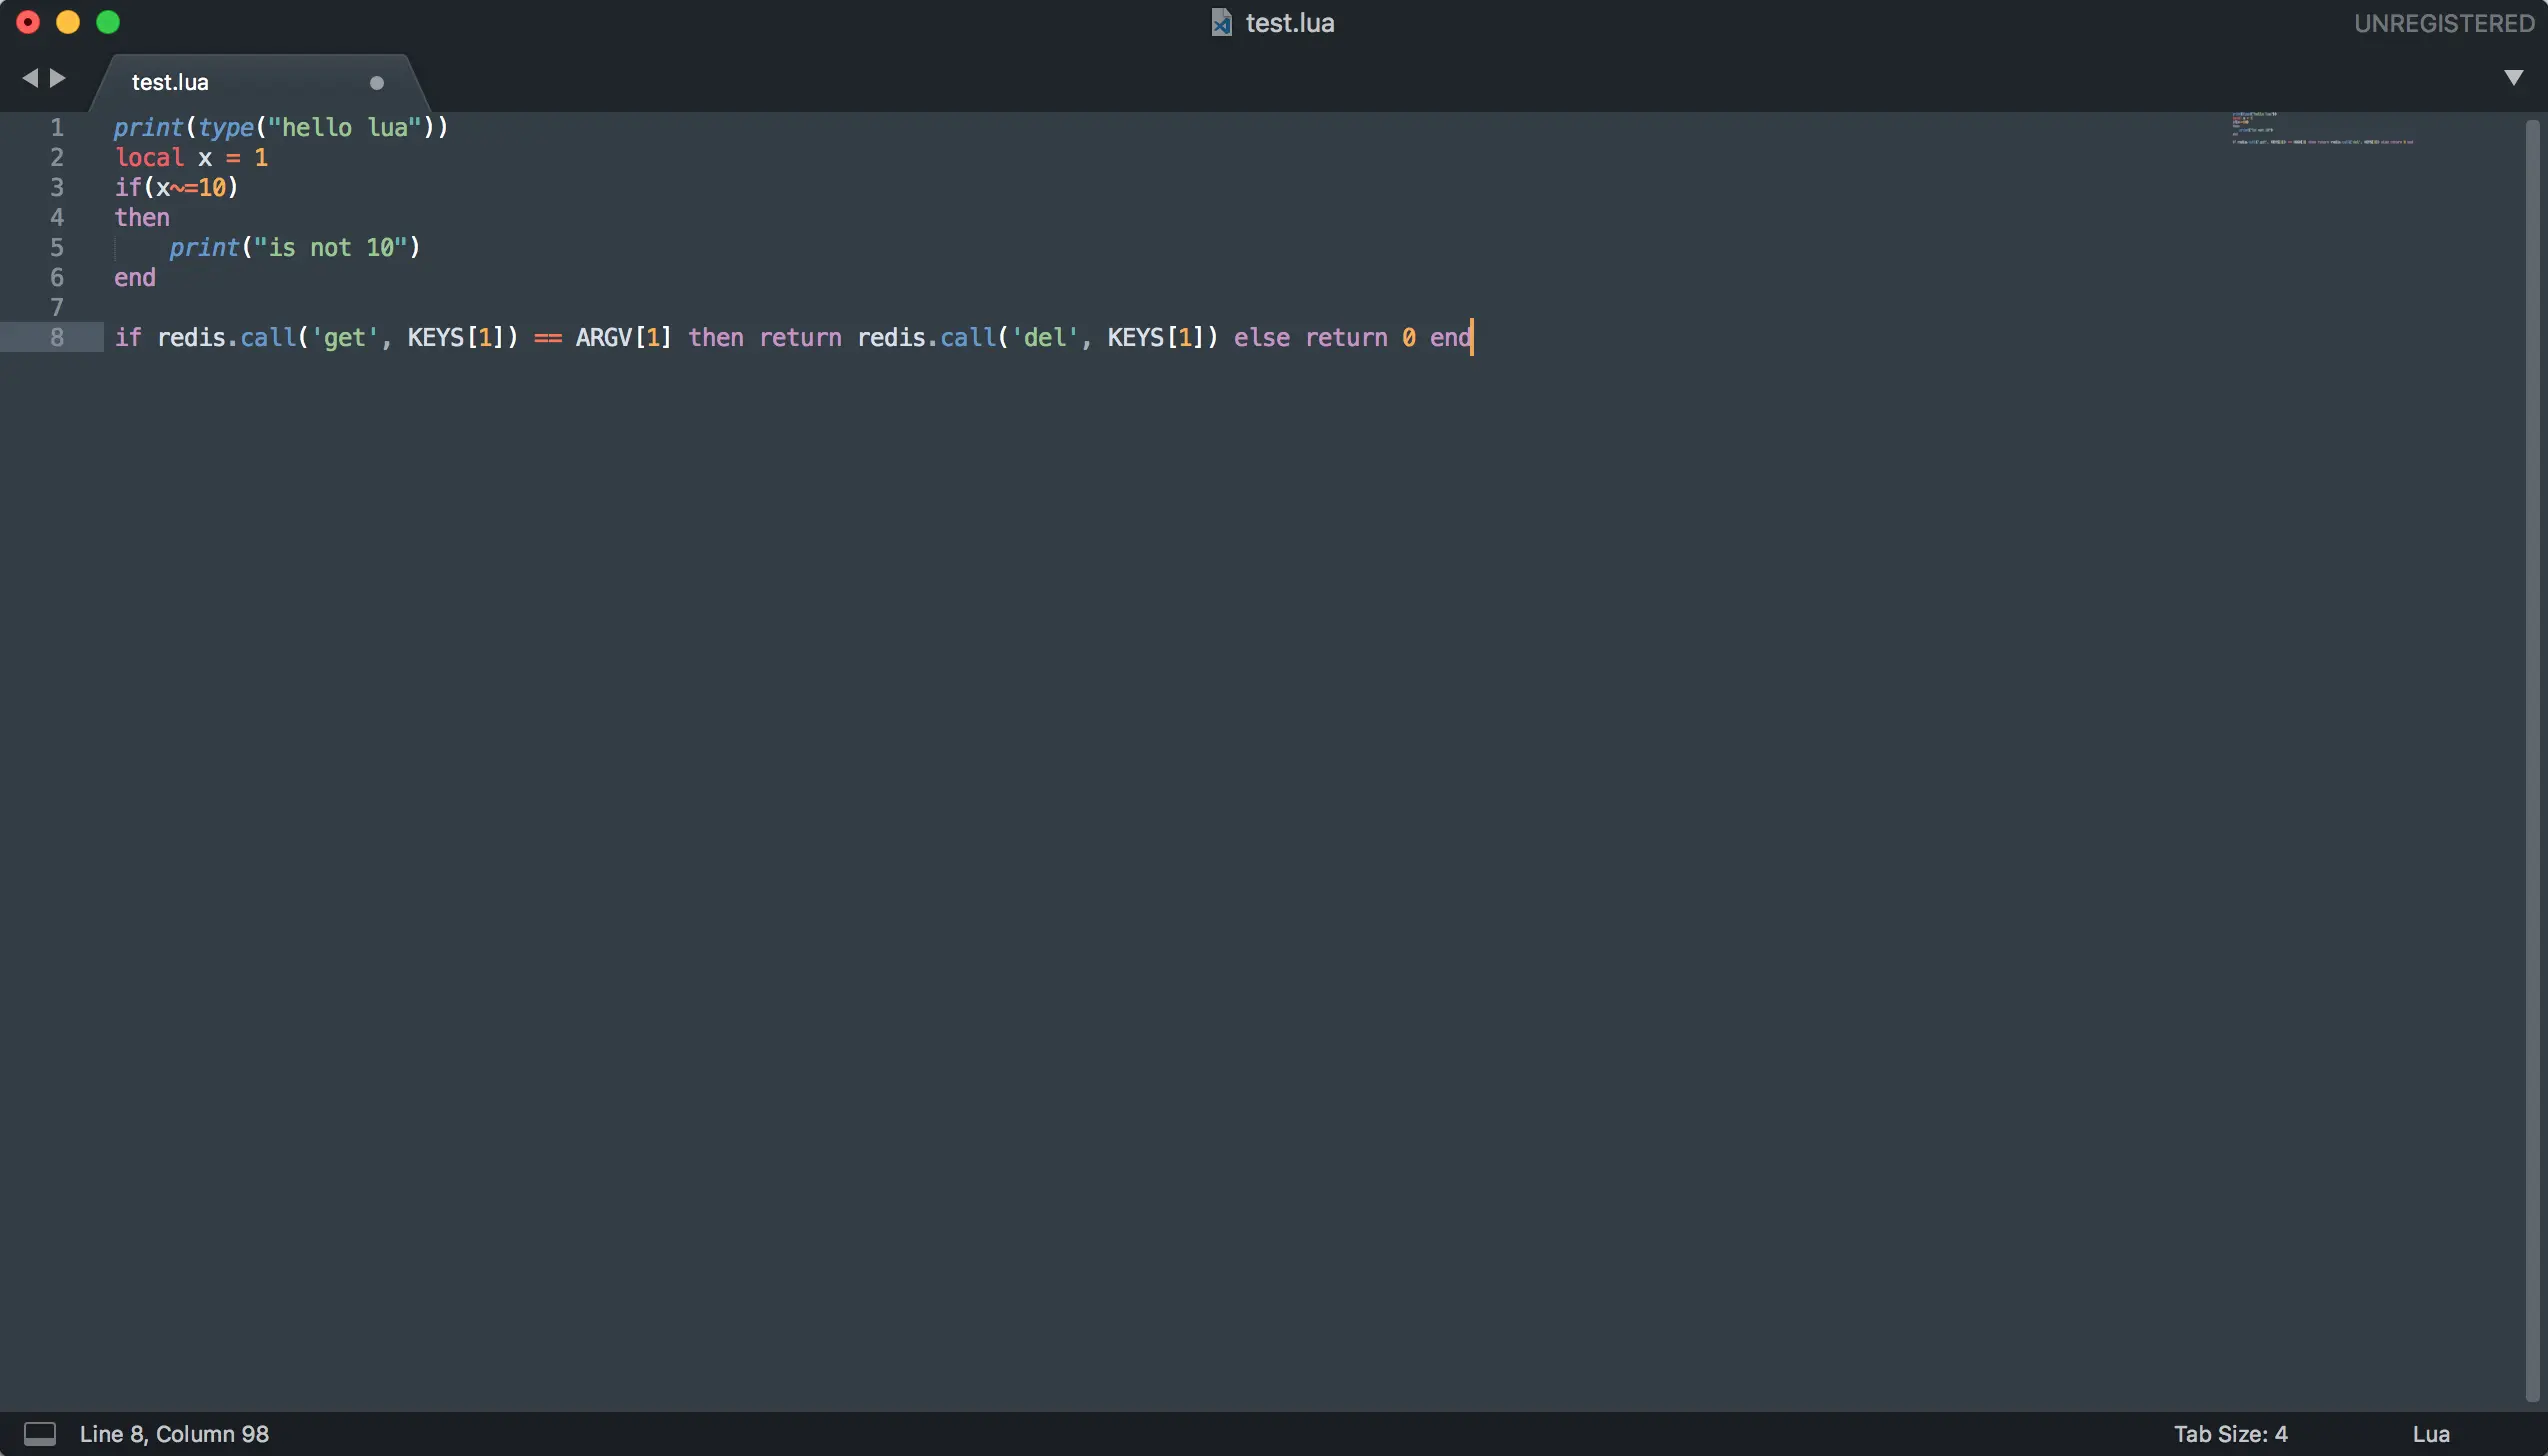Click Line 8, Column 98 status text
Screen dimensions: 2548x1456
coord(174,1433)
